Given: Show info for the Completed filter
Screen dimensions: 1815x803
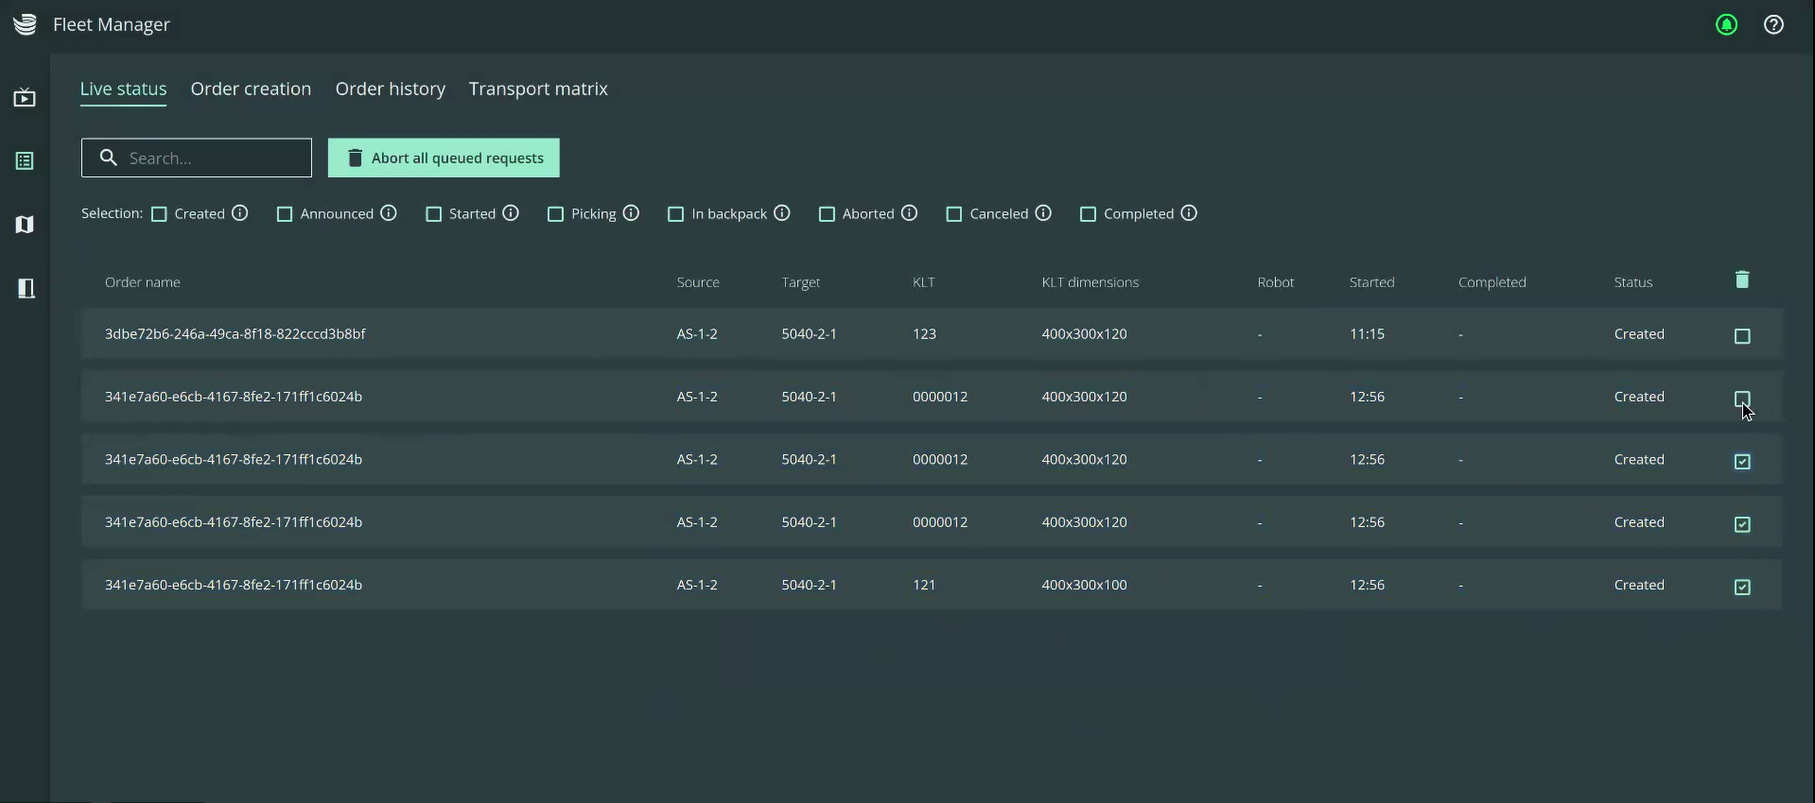Looking at the screenshot, I should tap(1189, 213).
